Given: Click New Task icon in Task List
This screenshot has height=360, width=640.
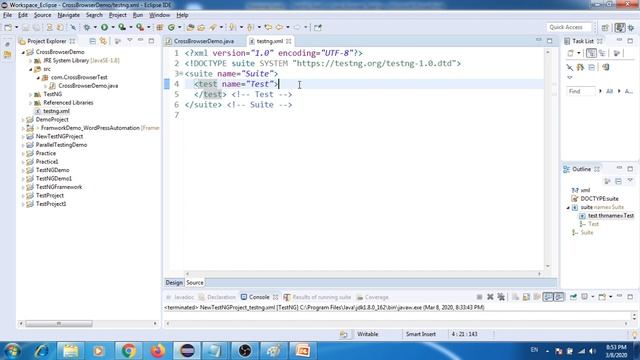Looking at the screenshot, I should pos(571,53).
